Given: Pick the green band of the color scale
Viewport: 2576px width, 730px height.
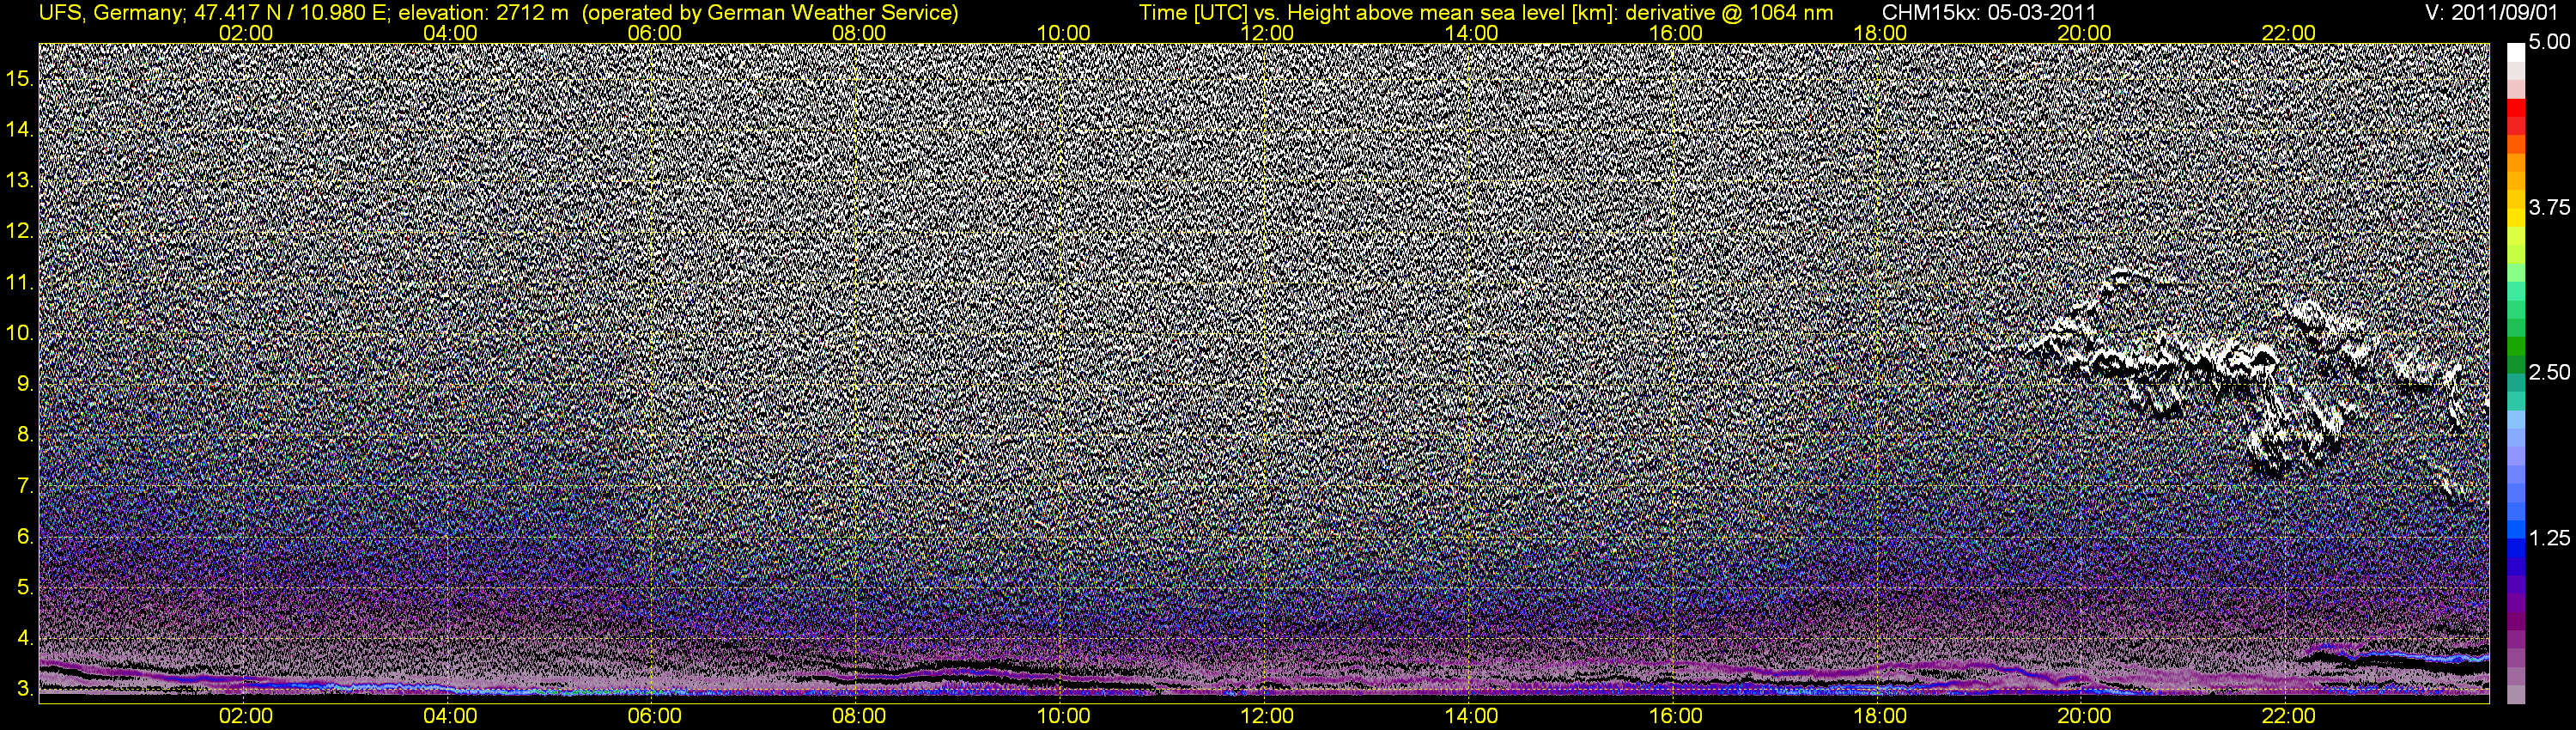Looking at the screenshot, I should click(2515, 345).
